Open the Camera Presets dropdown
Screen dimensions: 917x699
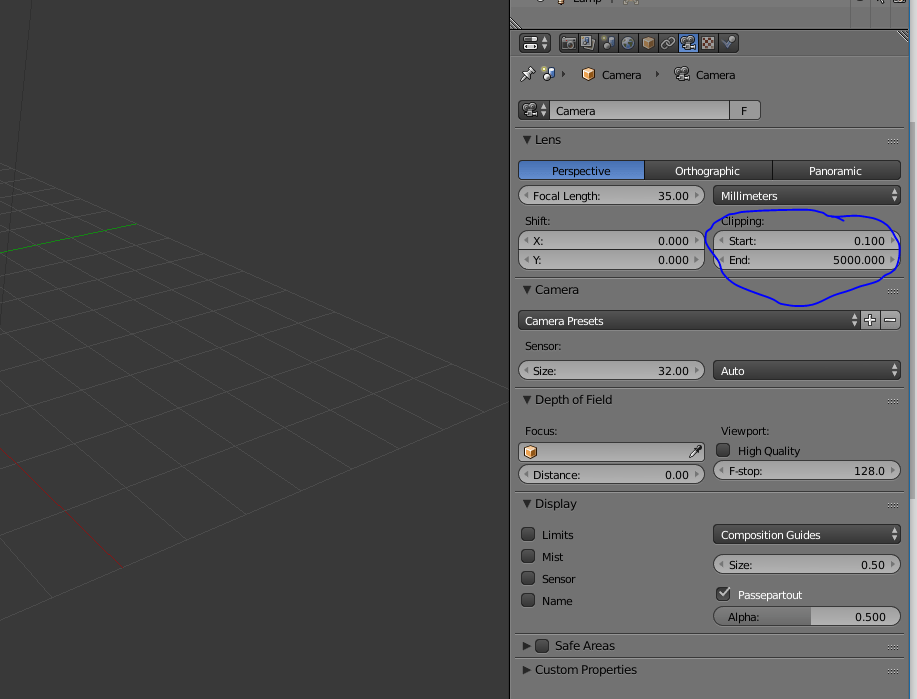(x=688, y=320)
